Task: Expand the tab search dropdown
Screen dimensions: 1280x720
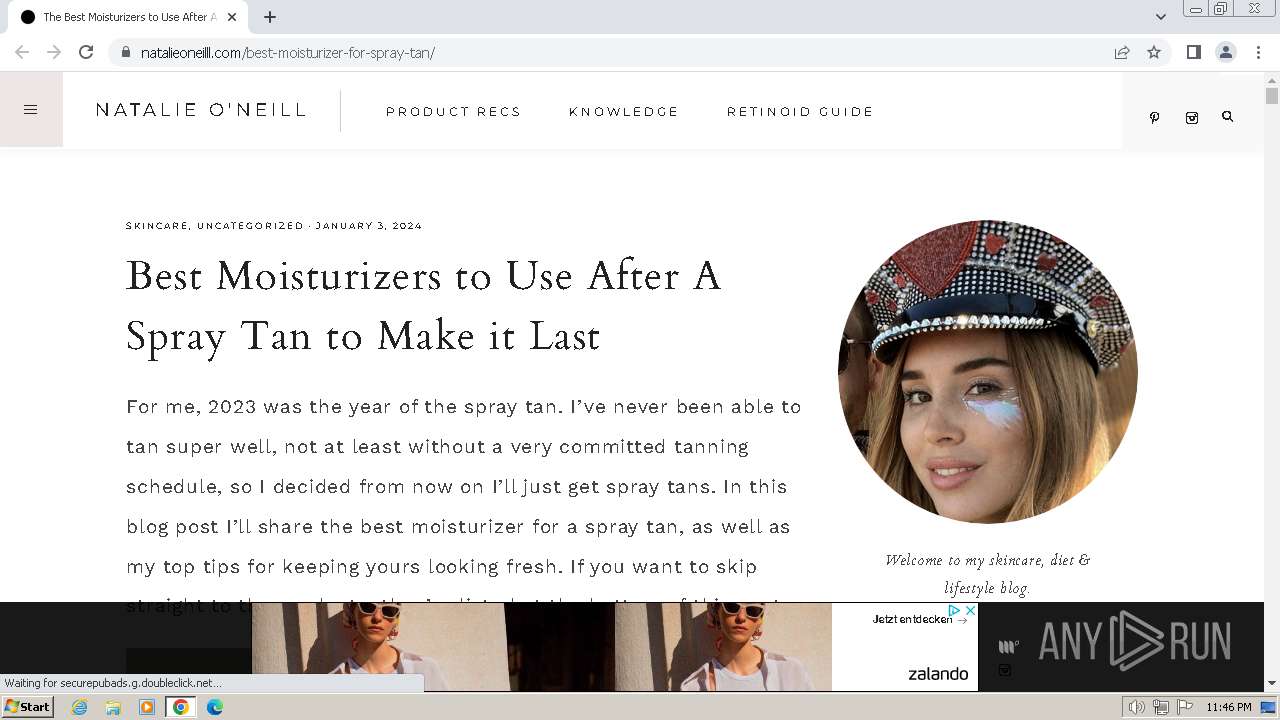Action: [1160, 17]
